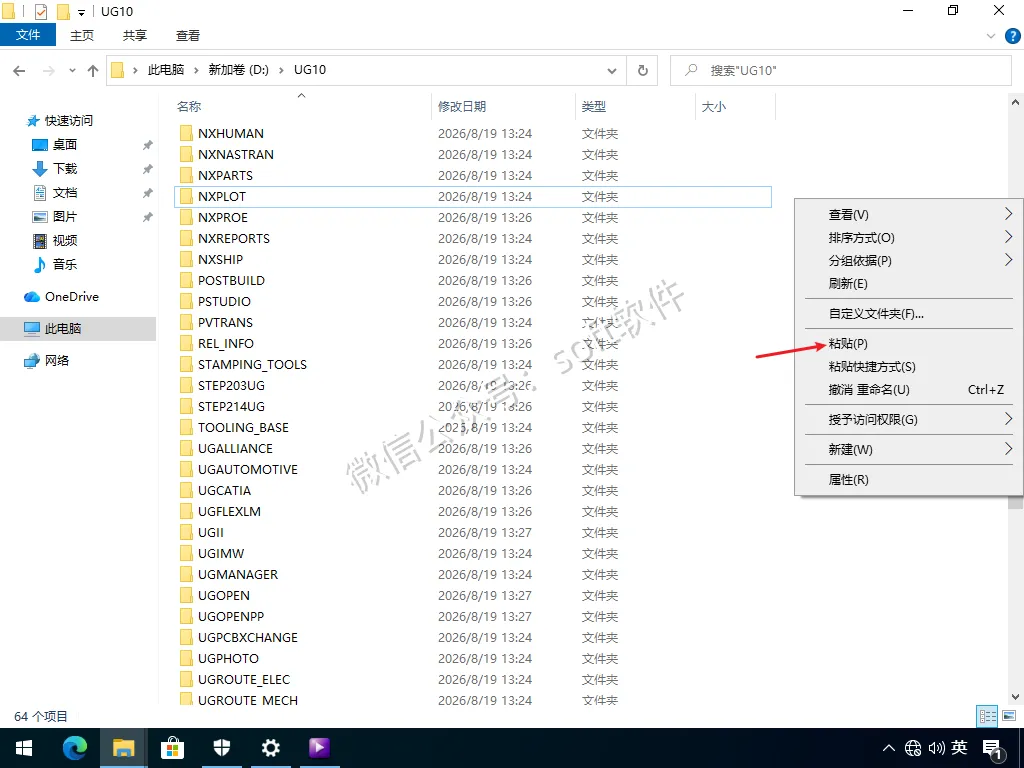1024x768 pixels.
Task: Switch to the 共享 ribbon tab
Action: (x=135, y=35)
